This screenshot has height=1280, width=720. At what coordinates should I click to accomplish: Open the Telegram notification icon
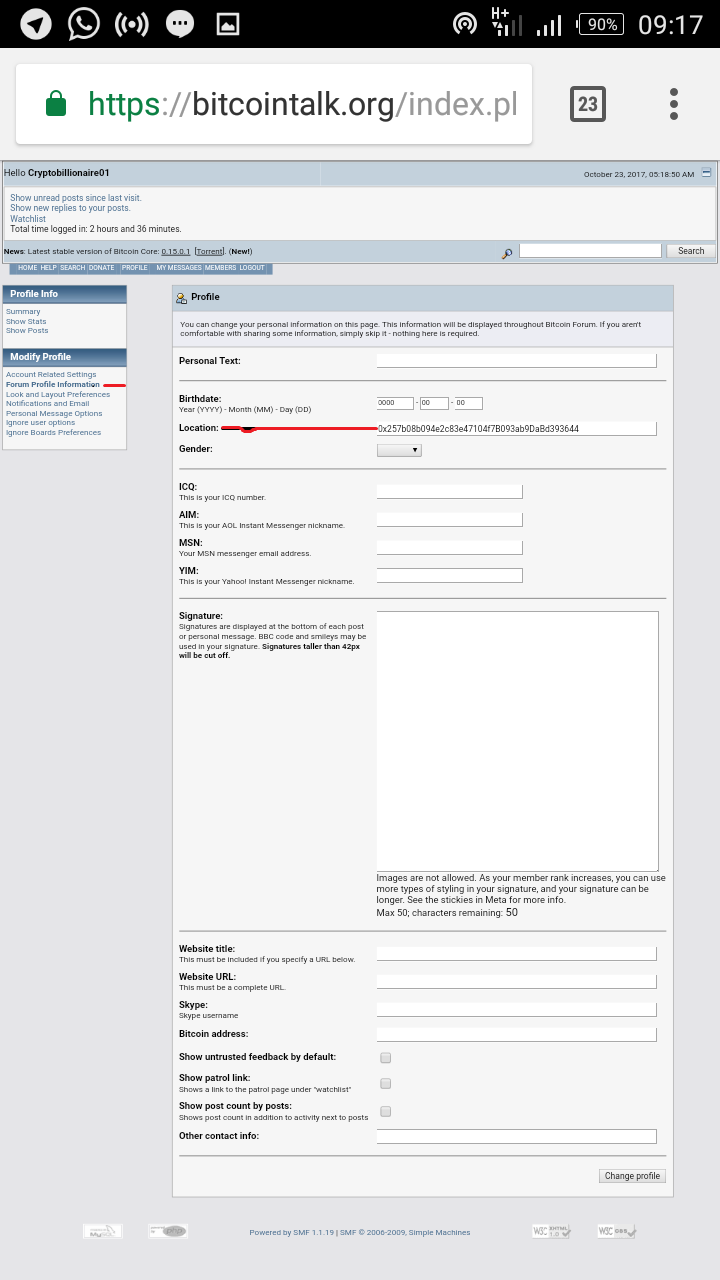[x=36, y=24]
